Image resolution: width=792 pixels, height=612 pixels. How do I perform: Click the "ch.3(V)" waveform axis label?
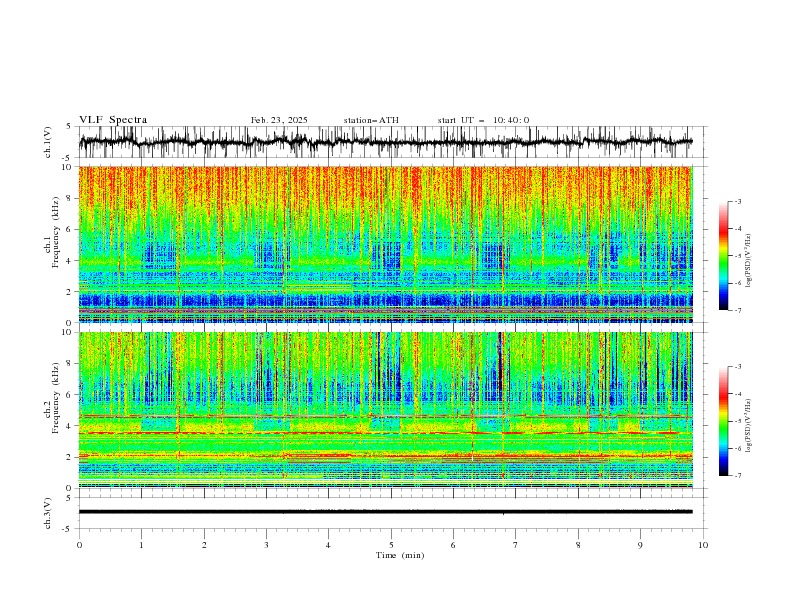[x=48, y=513]
